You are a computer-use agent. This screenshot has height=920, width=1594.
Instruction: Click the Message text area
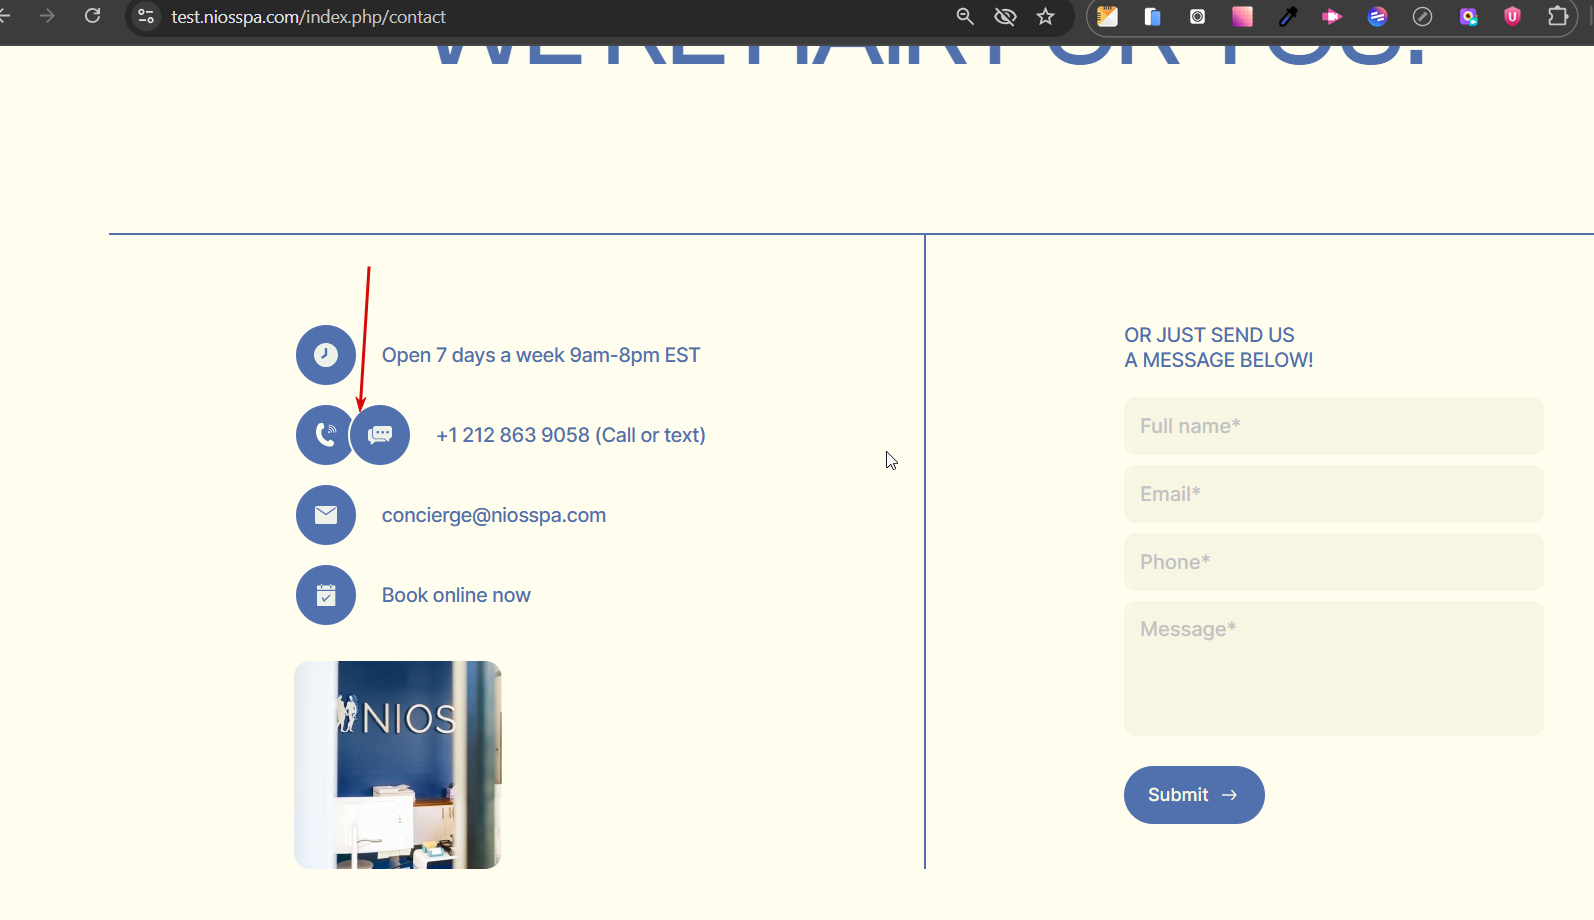pyautogui.click(x=1333, y=668)
